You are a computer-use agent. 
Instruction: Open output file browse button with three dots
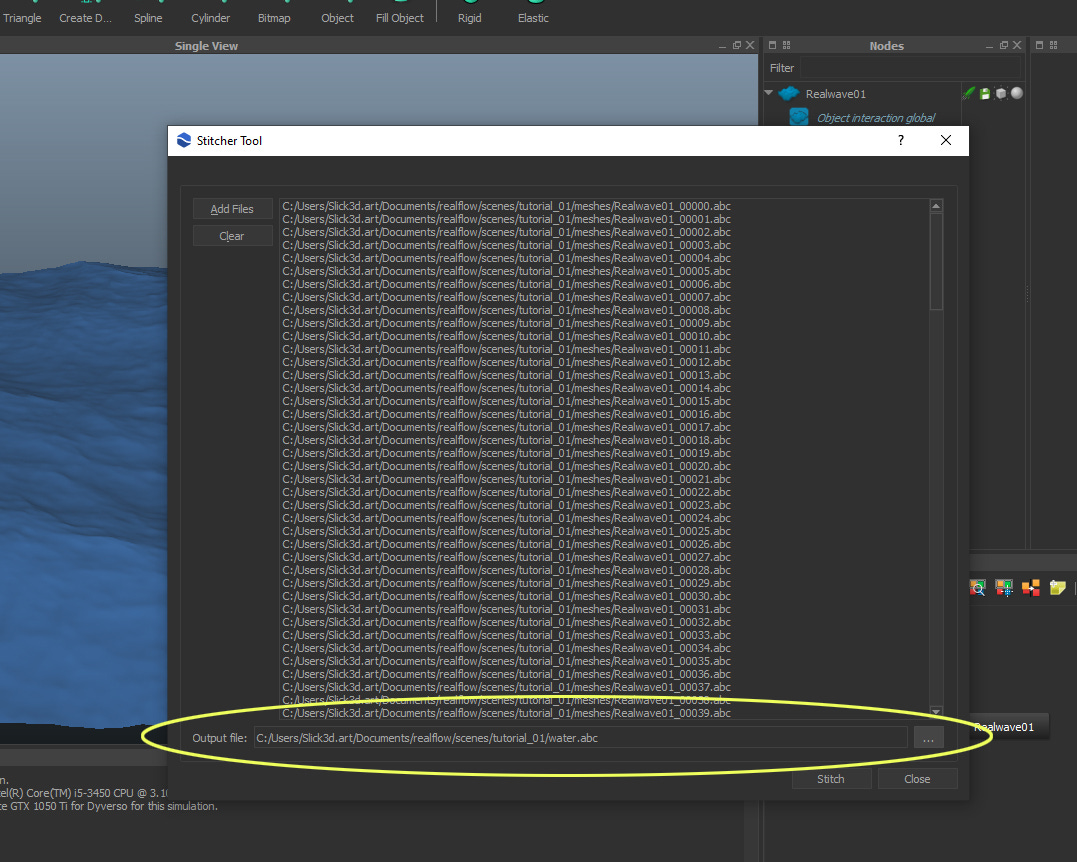coord(928,738)
